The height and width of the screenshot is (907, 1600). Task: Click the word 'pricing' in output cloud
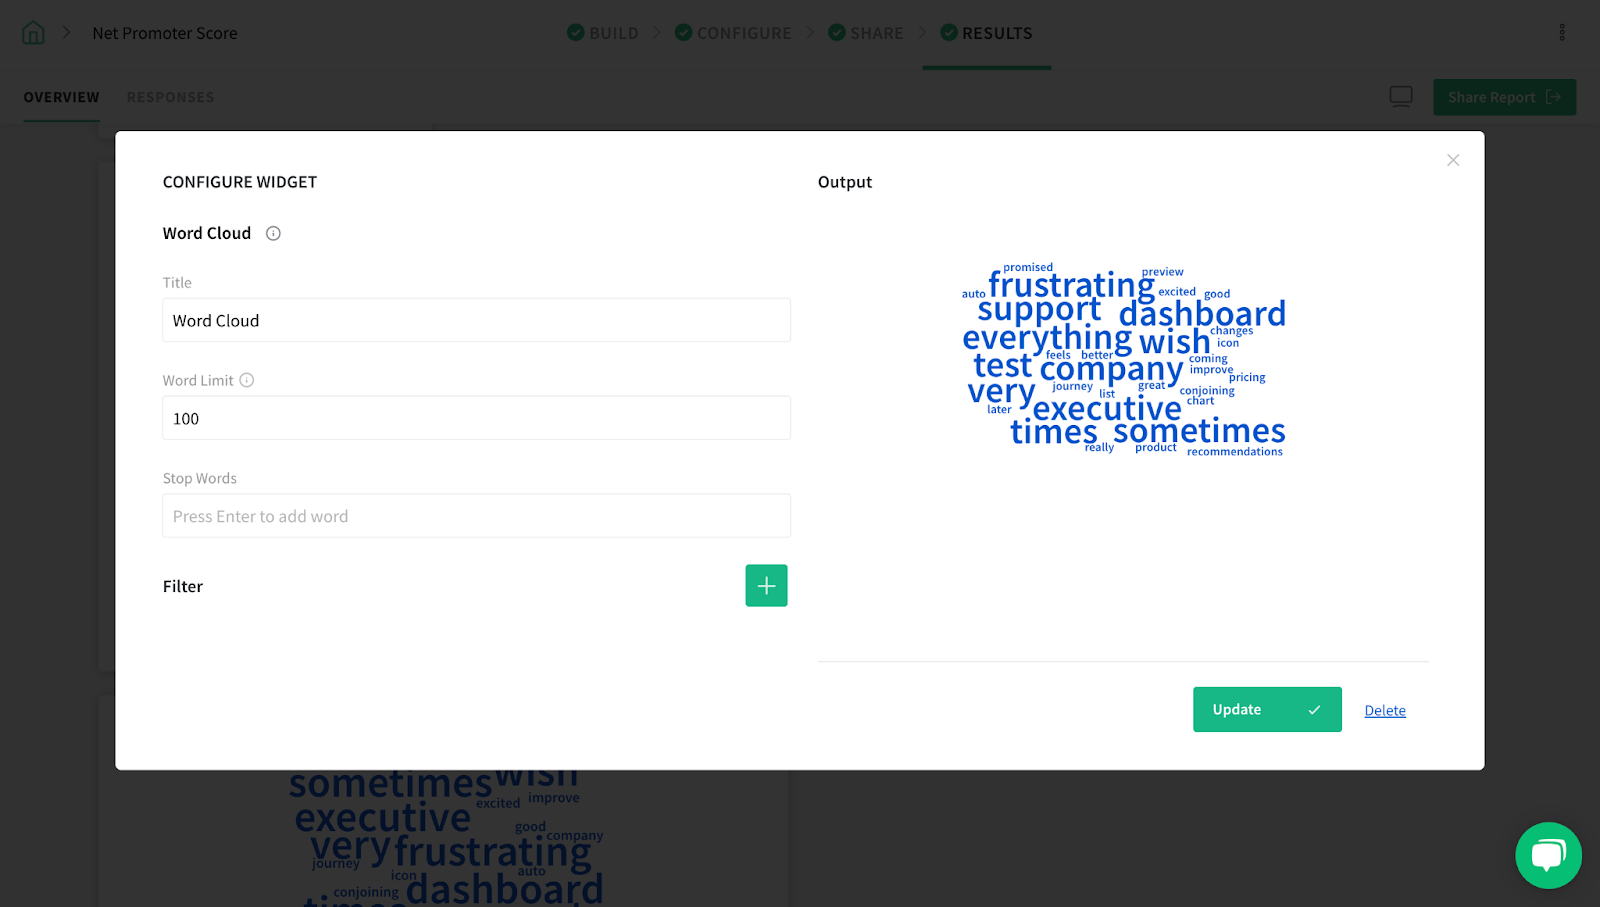pyautogui.click(x=1247, y=378)
